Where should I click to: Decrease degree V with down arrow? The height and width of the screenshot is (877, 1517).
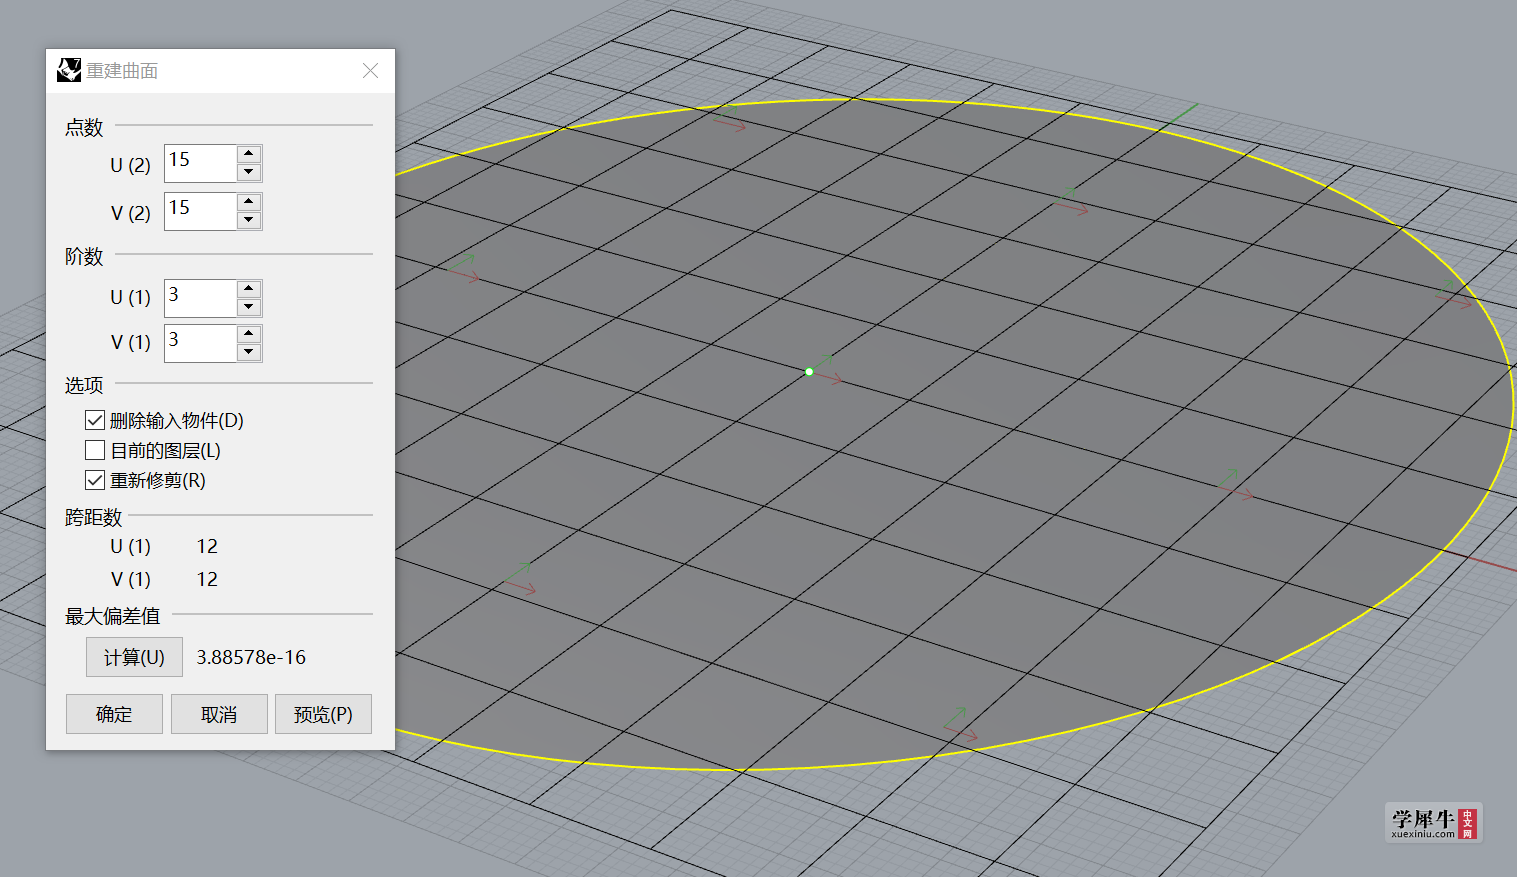[x=249, y=353]
